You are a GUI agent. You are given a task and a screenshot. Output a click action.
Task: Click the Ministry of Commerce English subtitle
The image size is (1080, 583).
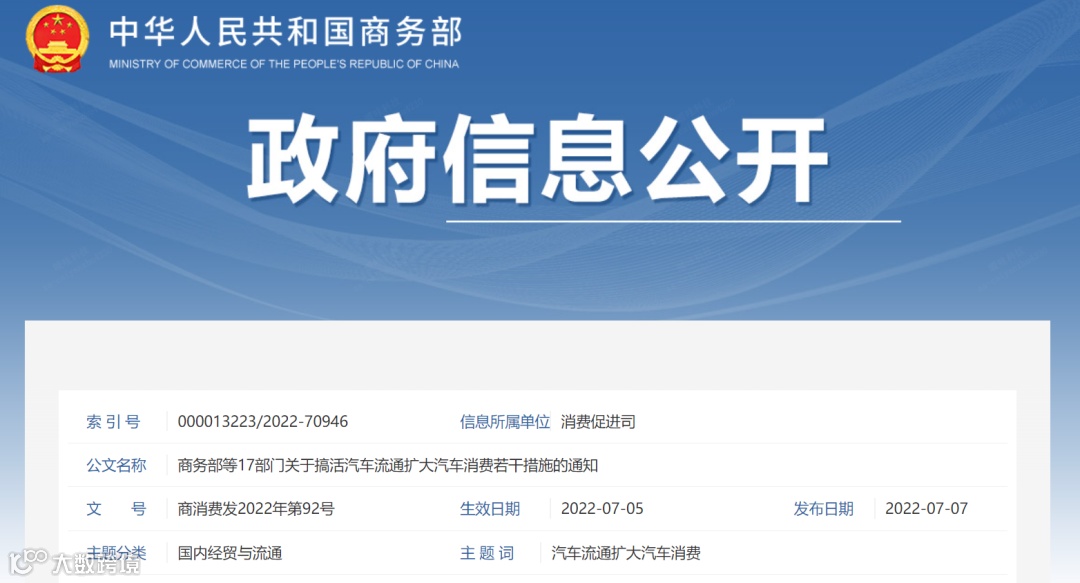(x=284, y=64)
